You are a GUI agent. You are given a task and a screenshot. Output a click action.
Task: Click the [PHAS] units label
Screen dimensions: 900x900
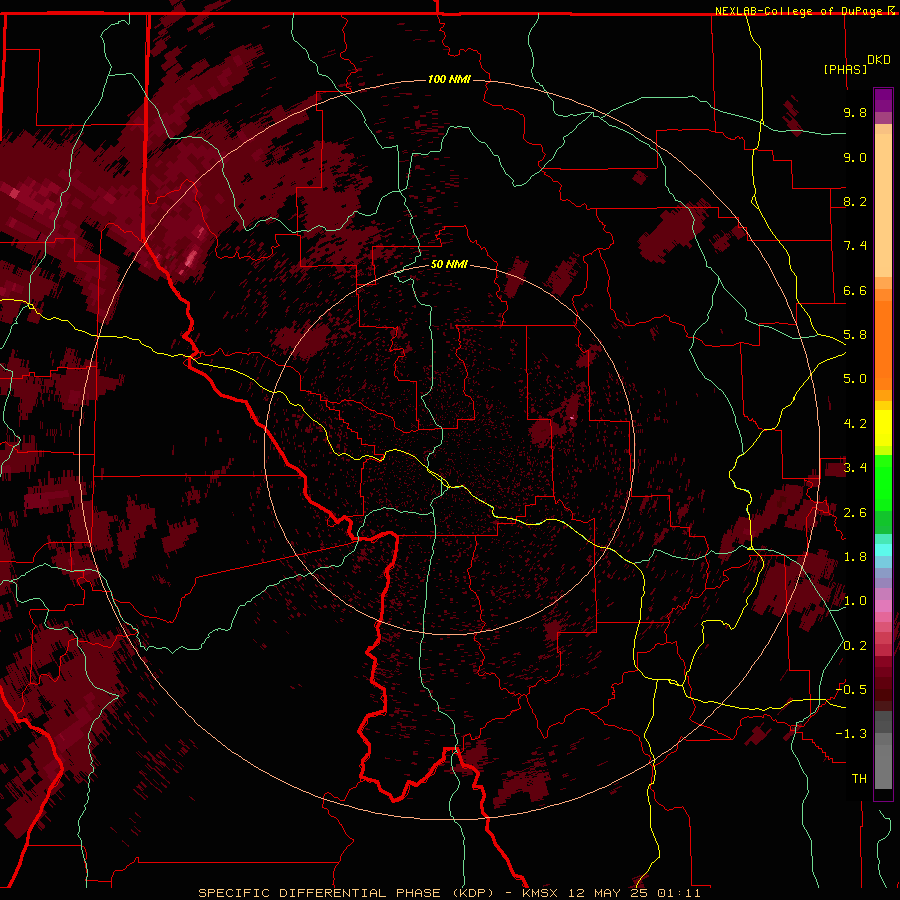(845, 69)
